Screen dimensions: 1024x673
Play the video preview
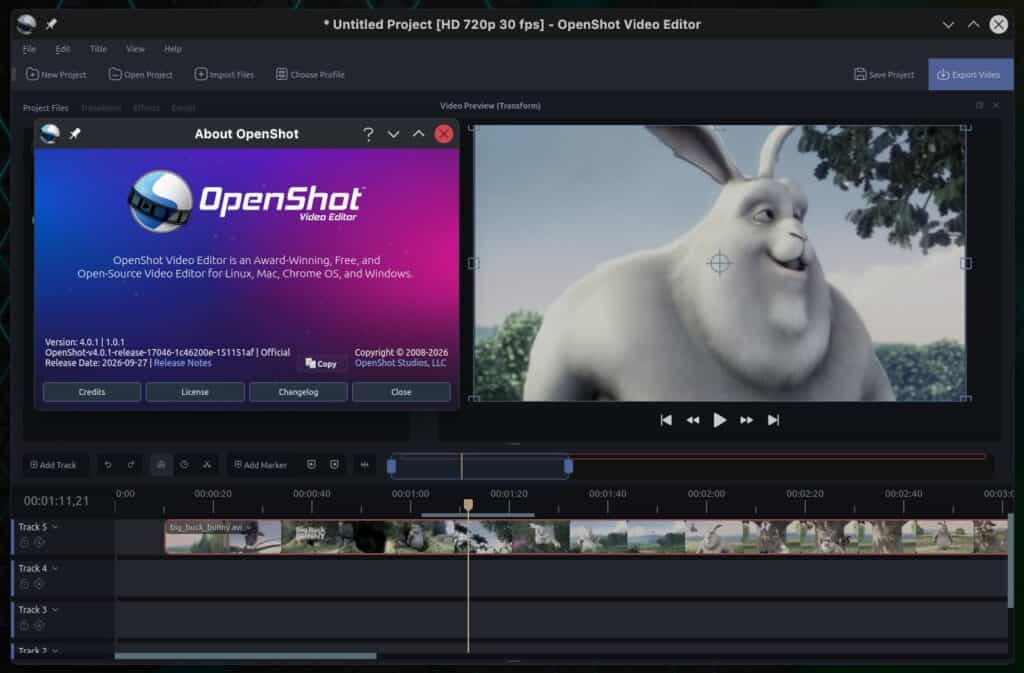720,420
